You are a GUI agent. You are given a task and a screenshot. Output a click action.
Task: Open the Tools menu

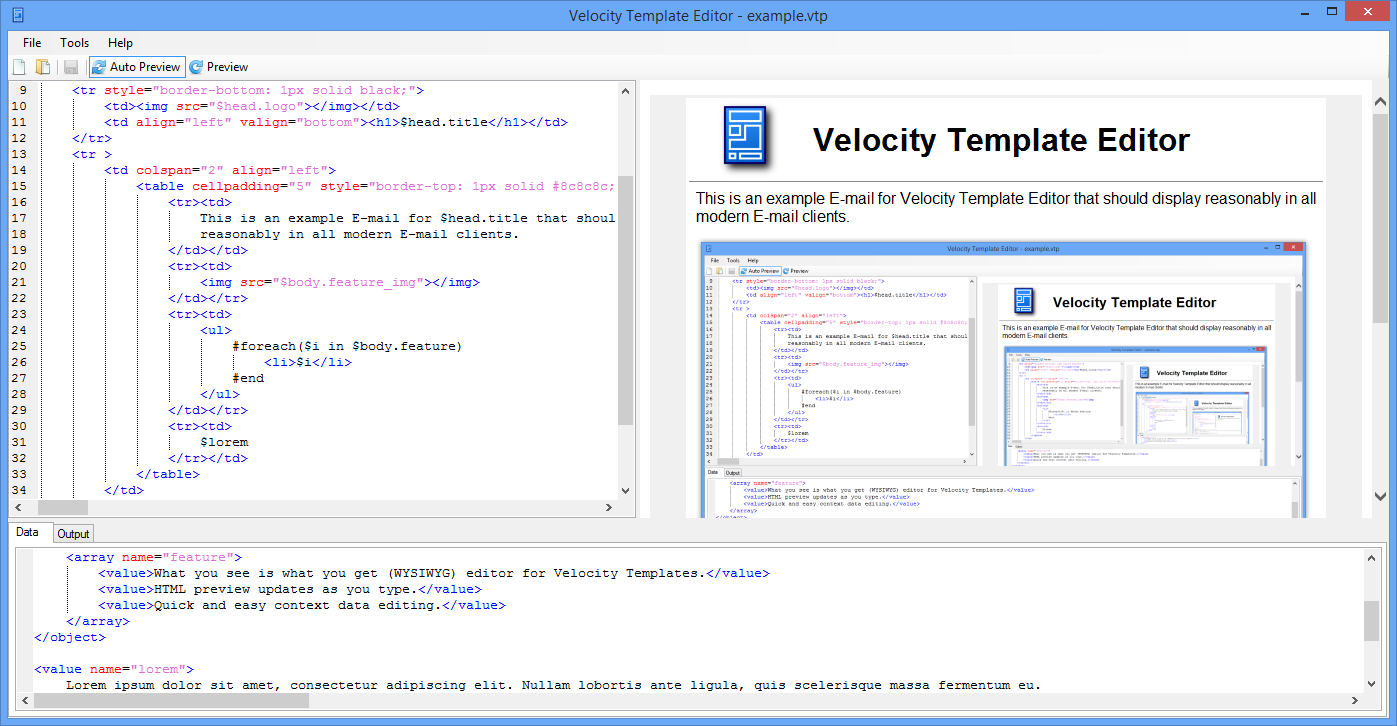pyautogui.click(x=74, y=43)
